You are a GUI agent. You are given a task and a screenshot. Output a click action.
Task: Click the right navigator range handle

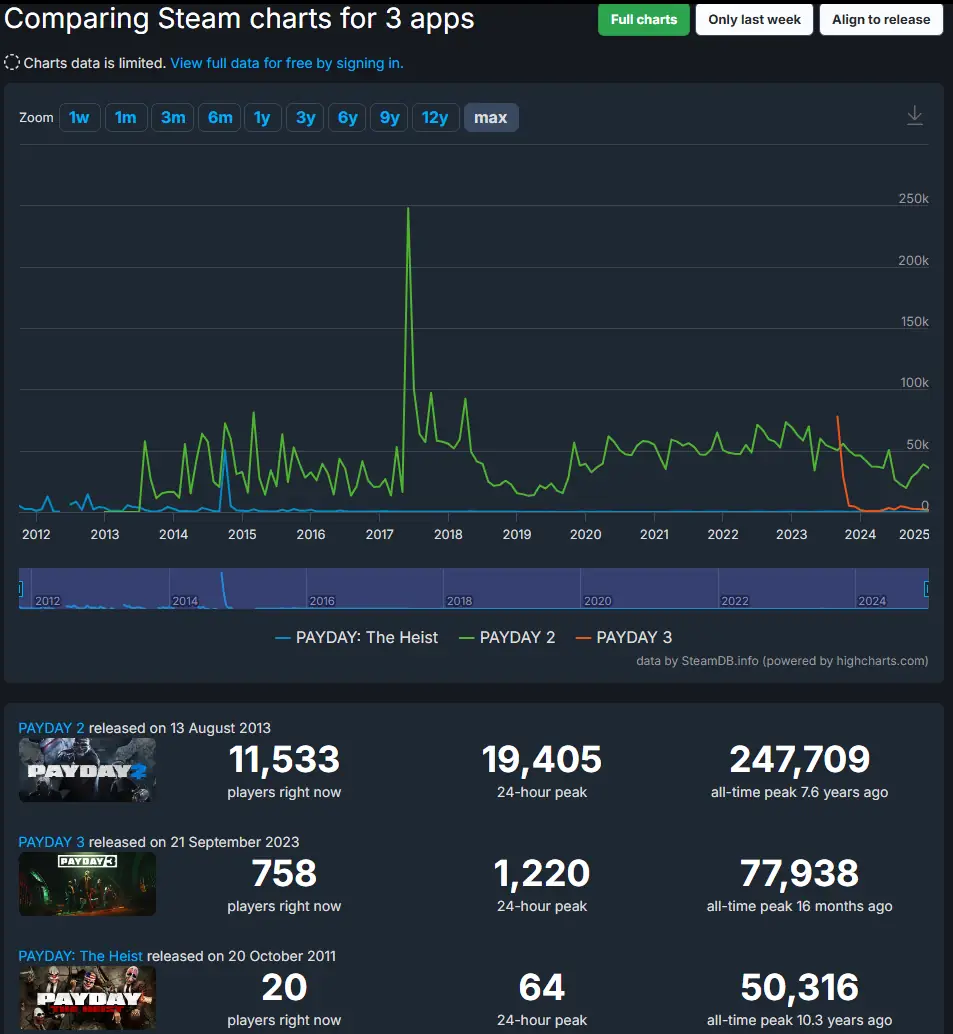tap(926, 589)
